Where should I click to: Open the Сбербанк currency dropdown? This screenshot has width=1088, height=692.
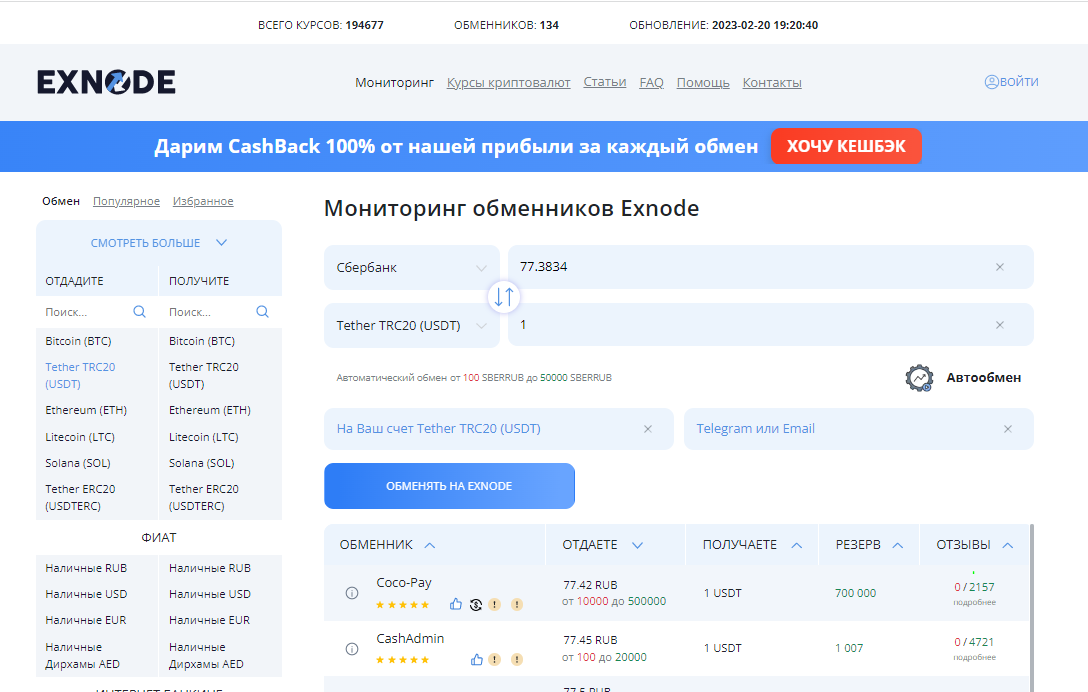click(411, 267)
